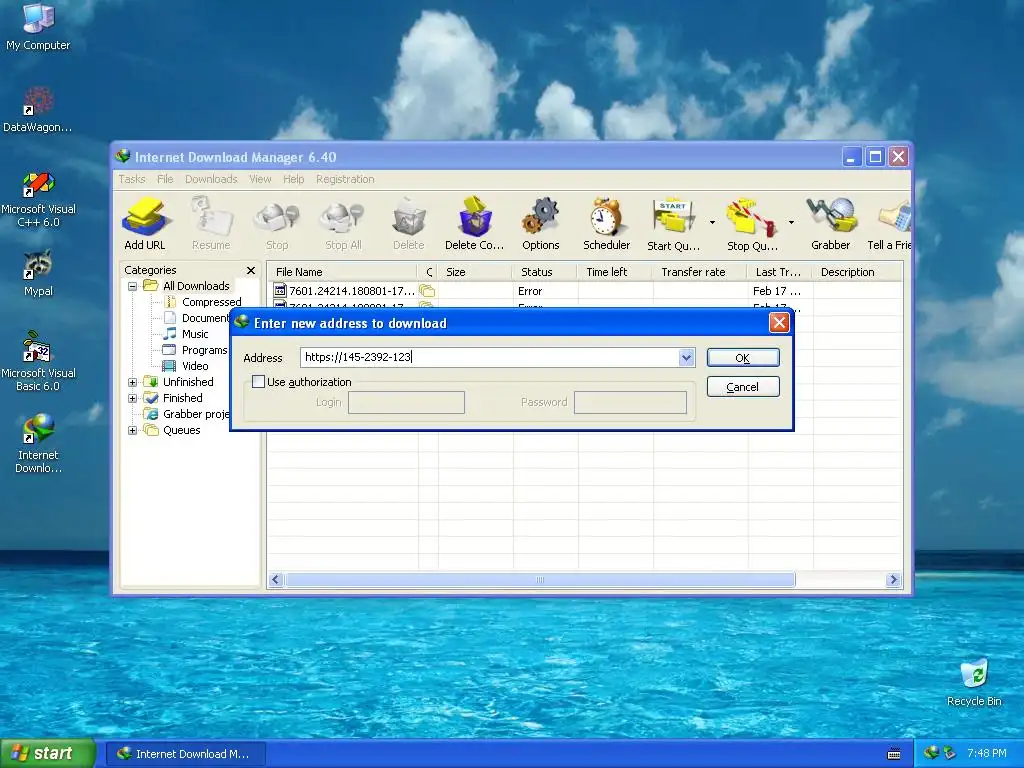Image resolution: width=1024 pixels, height=768 pixels.
Task: Click the Internet Download Manager taskbar button
Action: [x=185, y=754]
